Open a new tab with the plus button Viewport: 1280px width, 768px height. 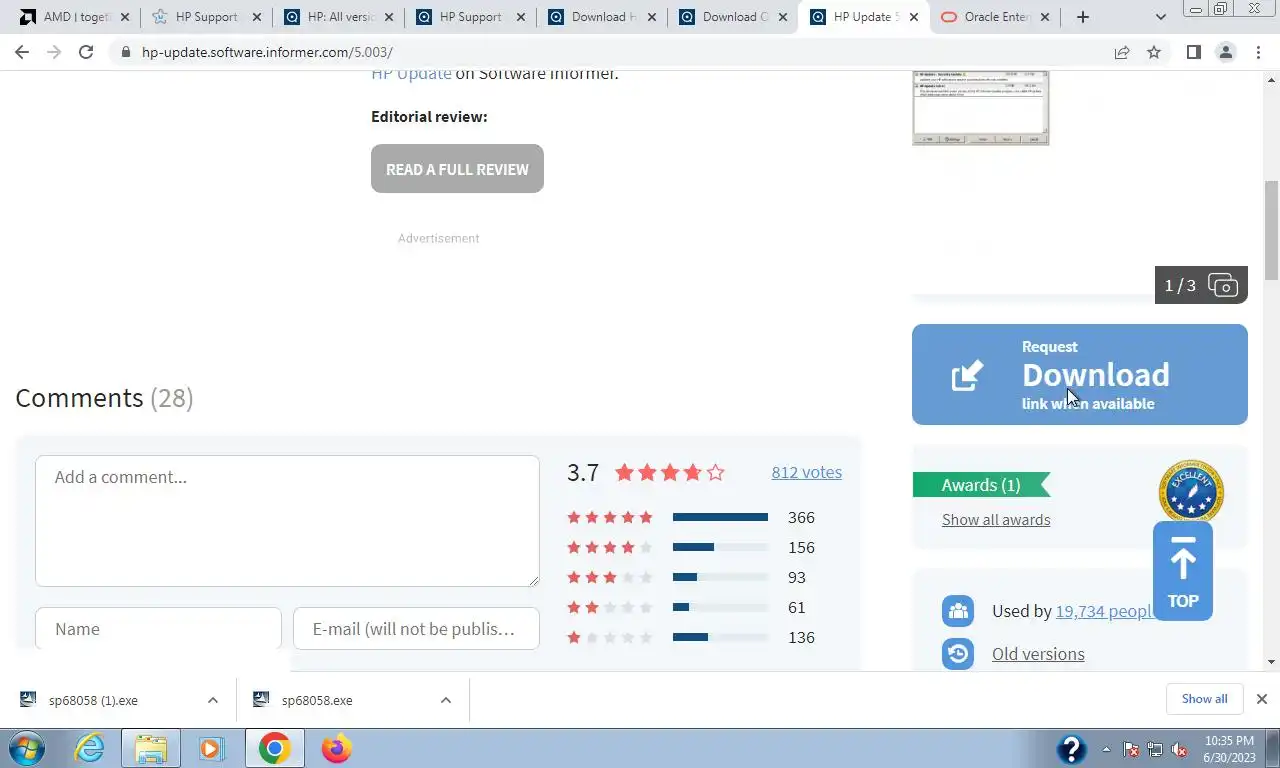(1082, 17)
